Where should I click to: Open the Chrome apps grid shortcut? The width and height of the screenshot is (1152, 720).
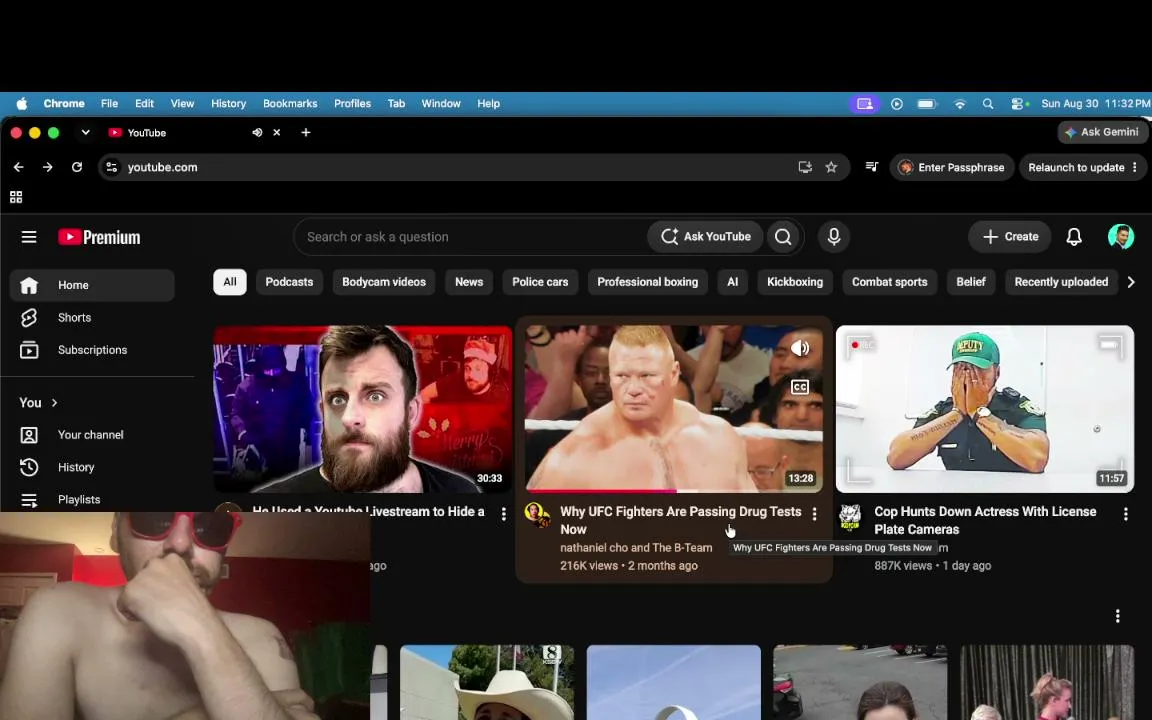tap(16, 197)
